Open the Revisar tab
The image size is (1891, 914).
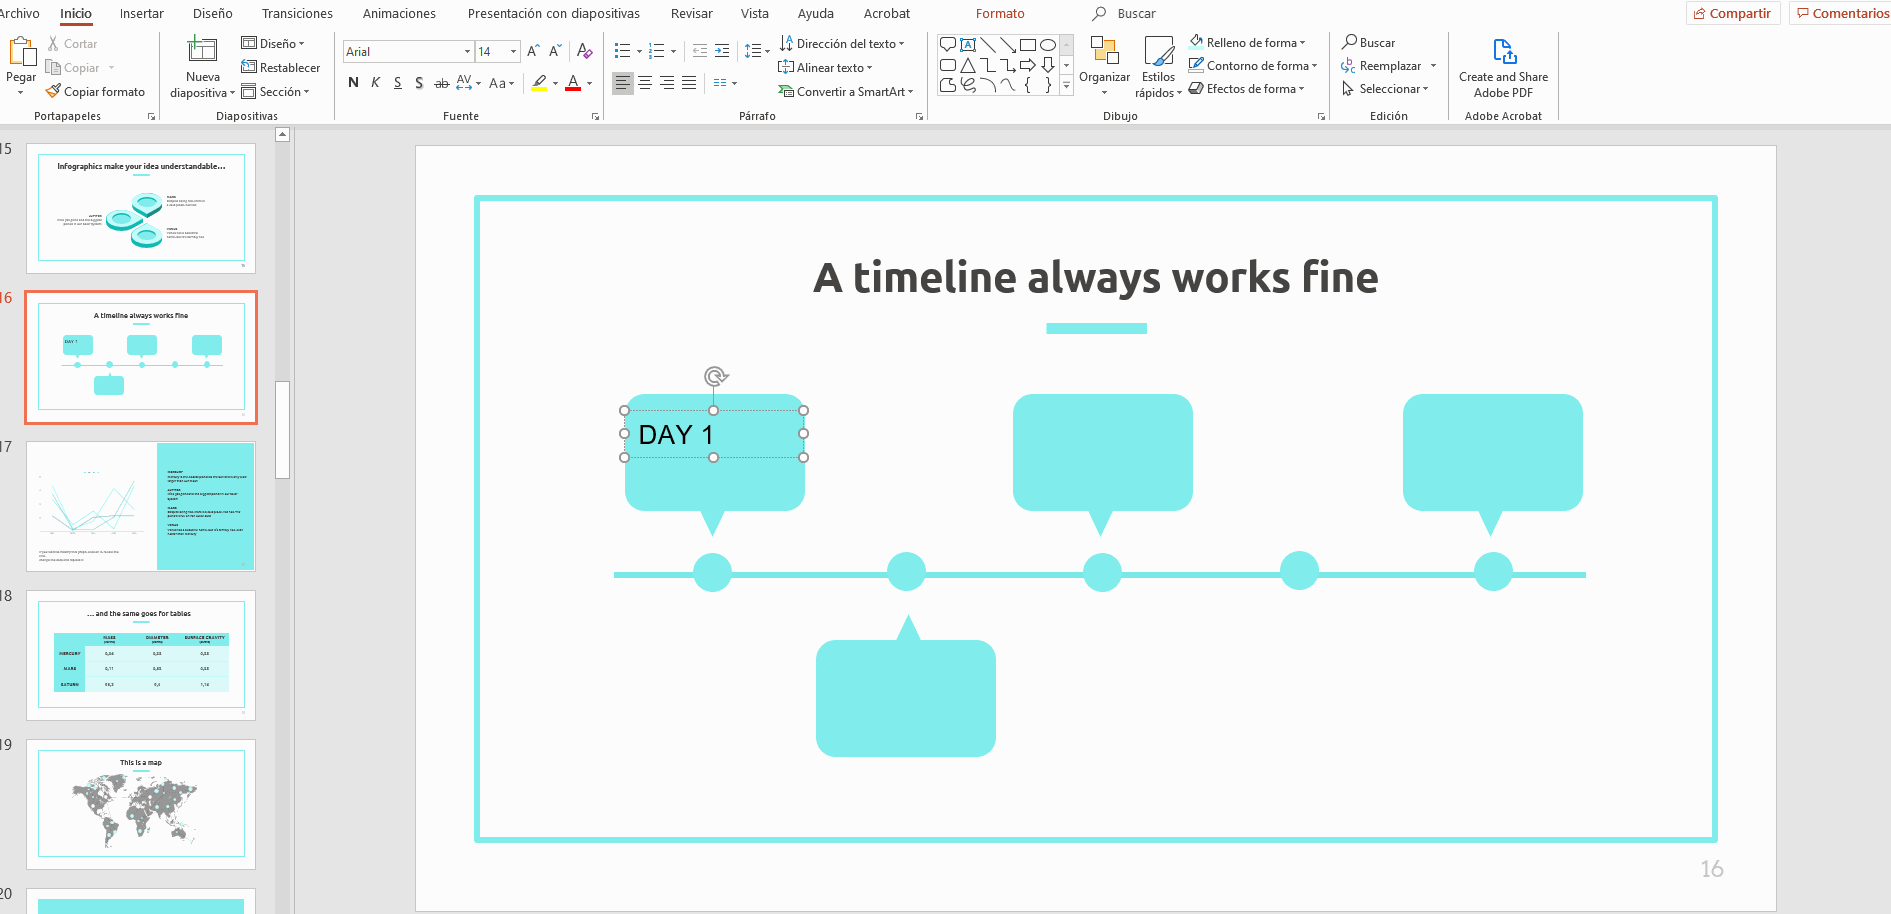click(x=691, y=14)
